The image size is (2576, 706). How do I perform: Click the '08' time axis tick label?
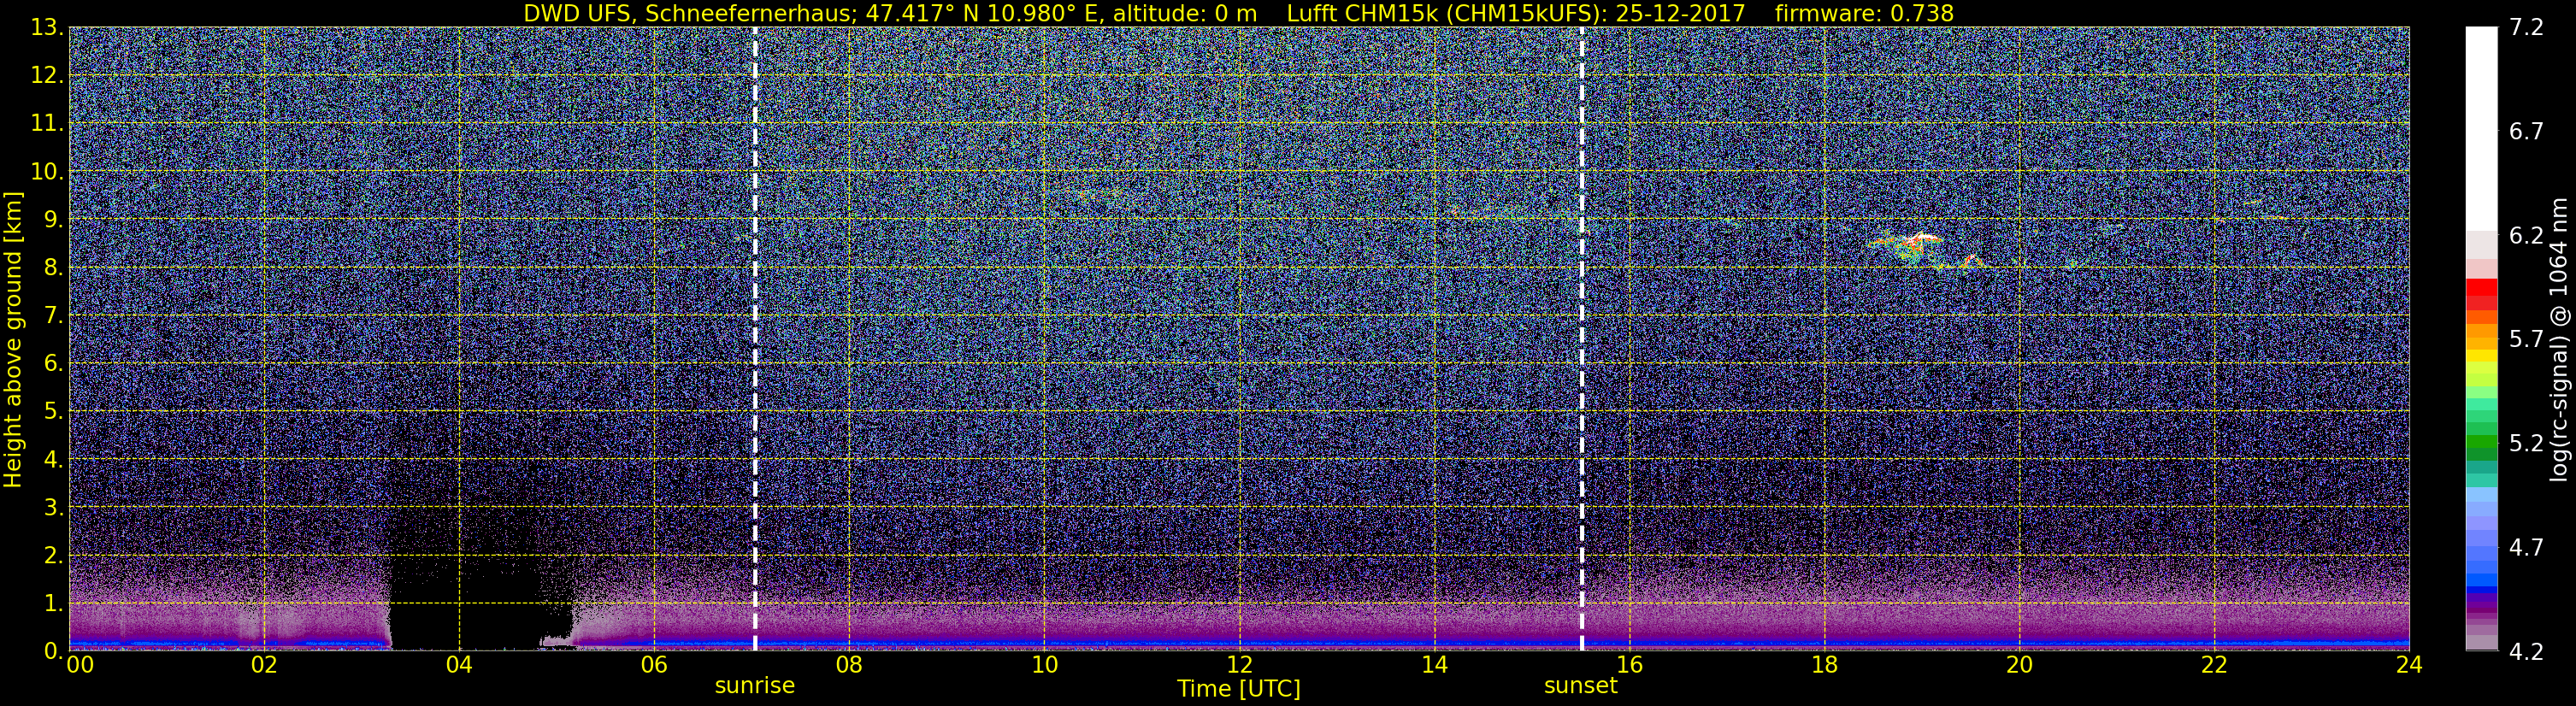pyautogui.click(x=849, y=666)
